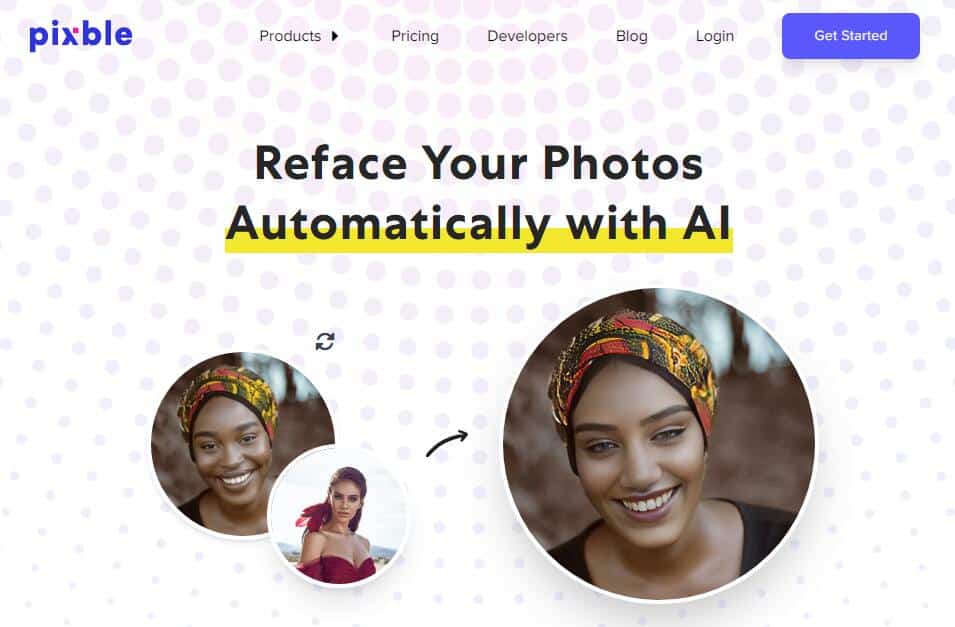Click the swap/refresh arrows icon

click(325, 341)
